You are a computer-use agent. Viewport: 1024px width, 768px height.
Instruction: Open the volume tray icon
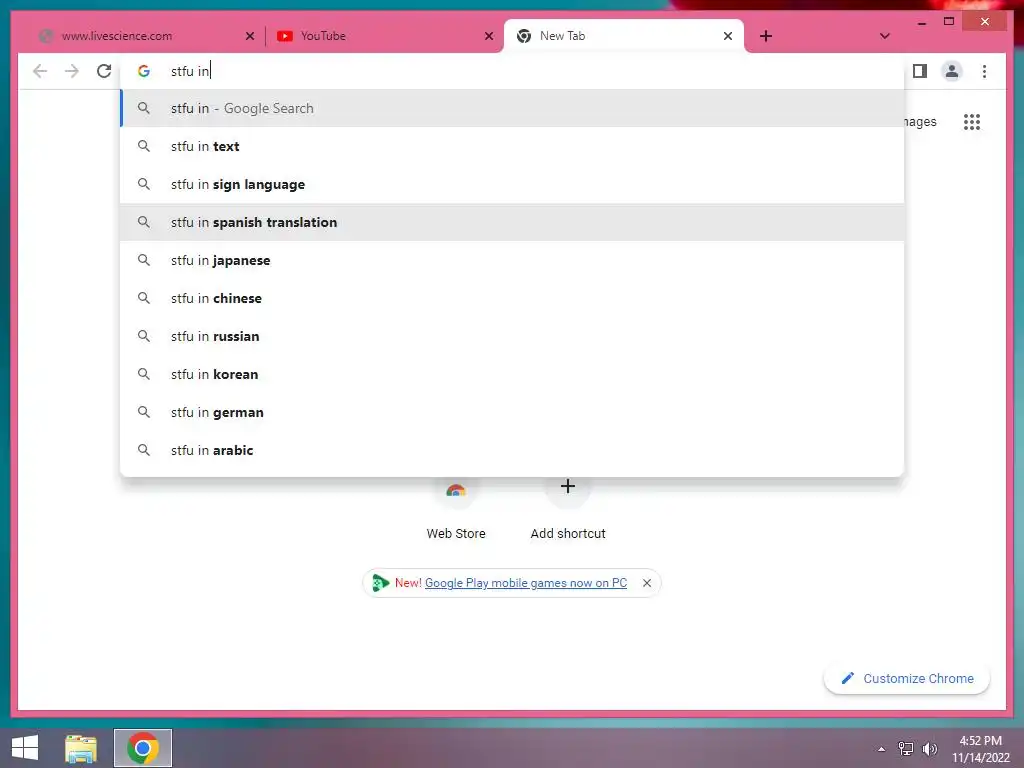pyautogui.click(x=929, y=749)
